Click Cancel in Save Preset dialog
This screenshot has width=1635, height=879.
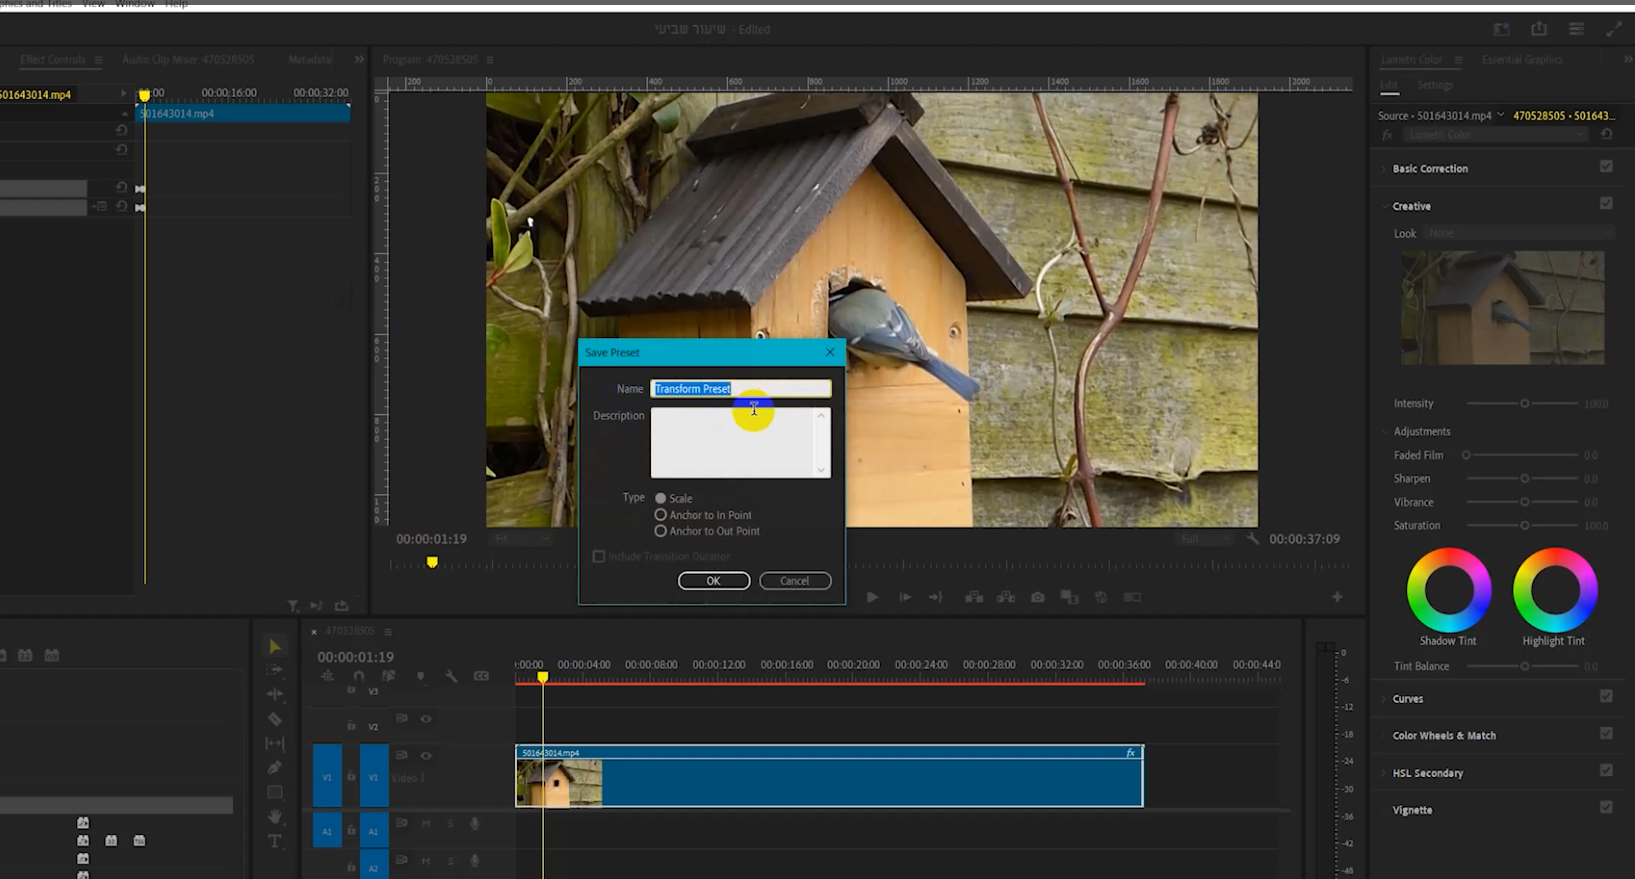[x=794, y=581]
